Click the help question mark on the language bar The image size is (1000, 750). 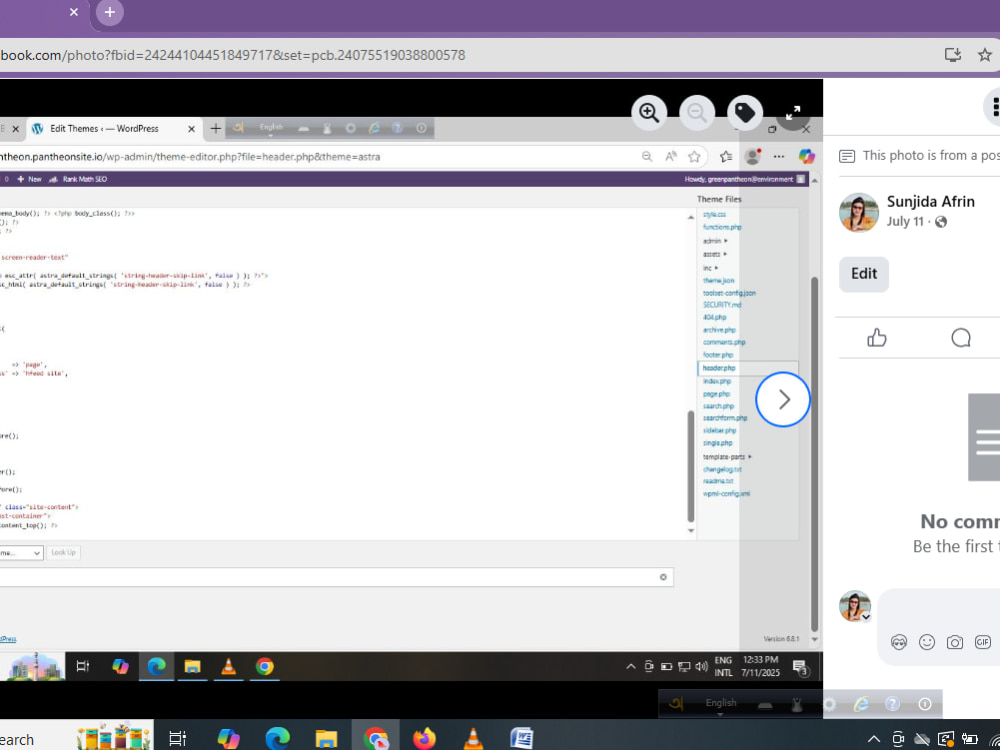892,704
